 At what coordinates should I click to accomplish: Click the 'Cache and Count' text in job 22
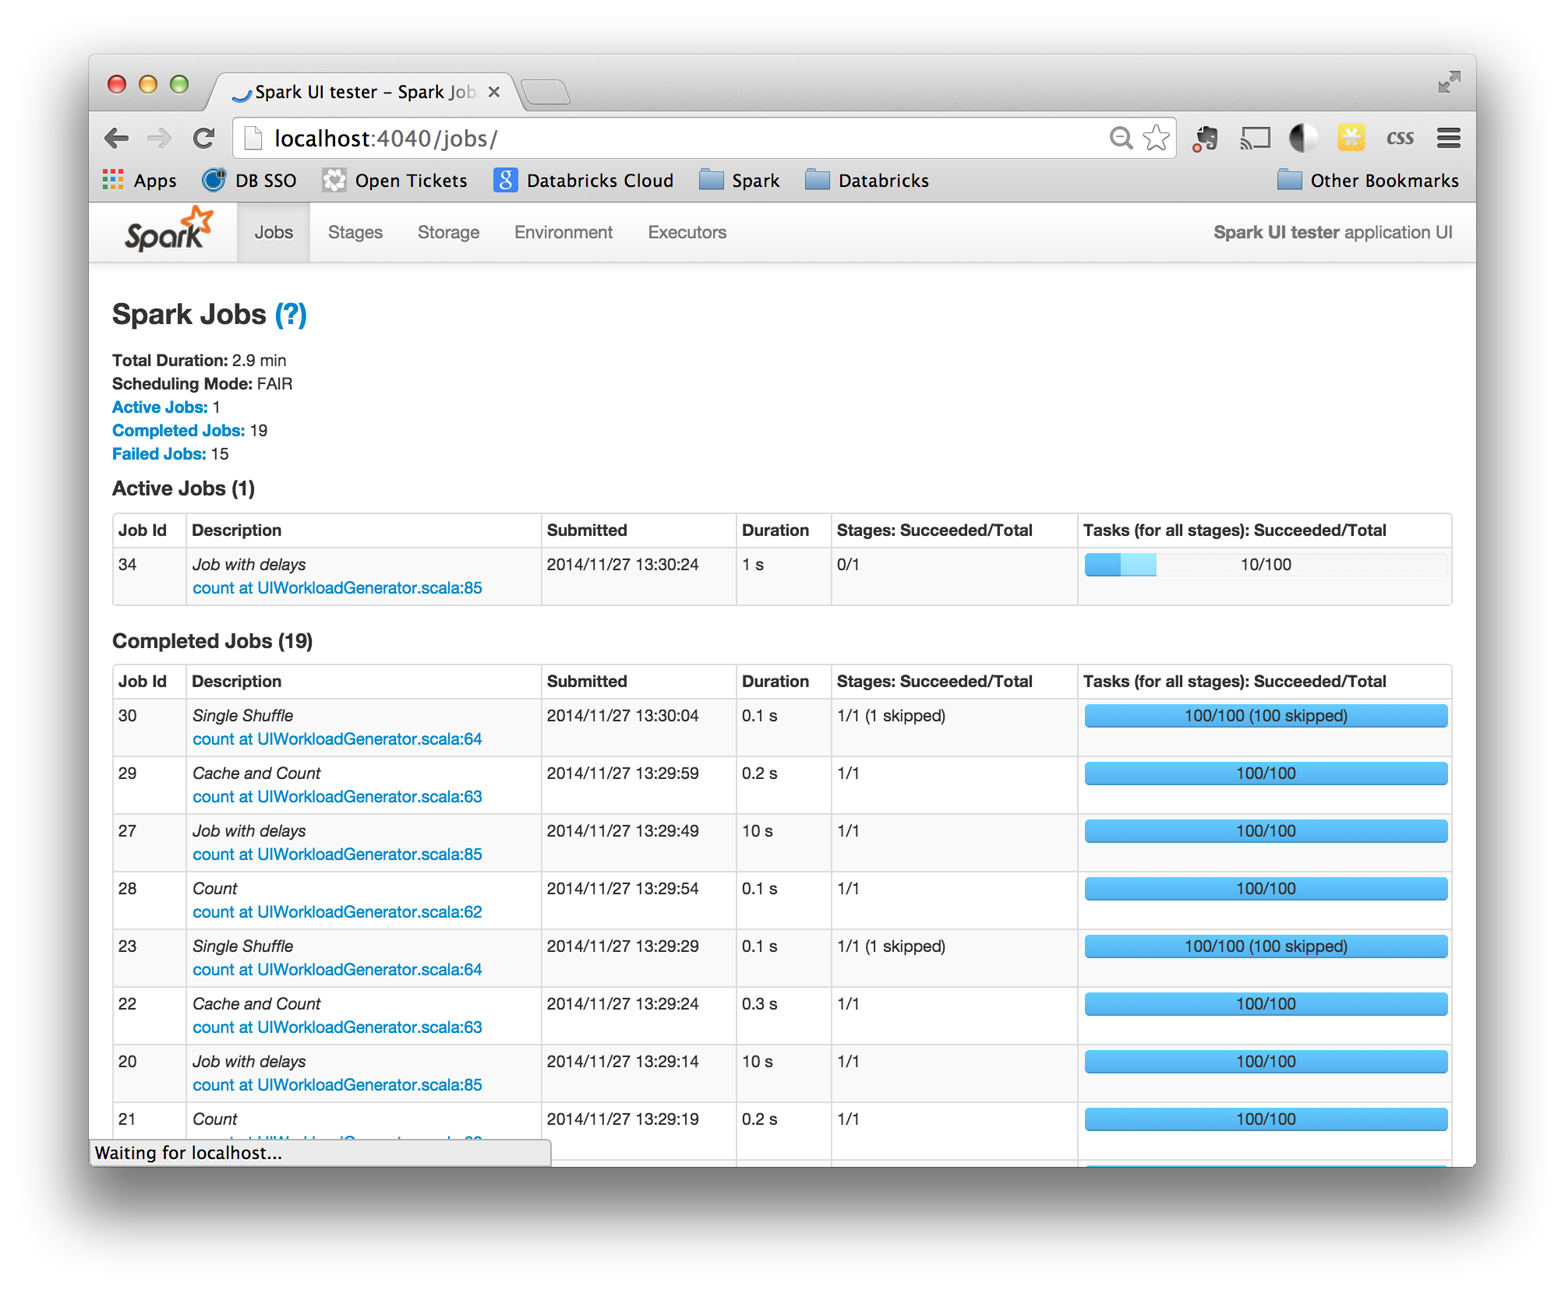(256, 1004)
